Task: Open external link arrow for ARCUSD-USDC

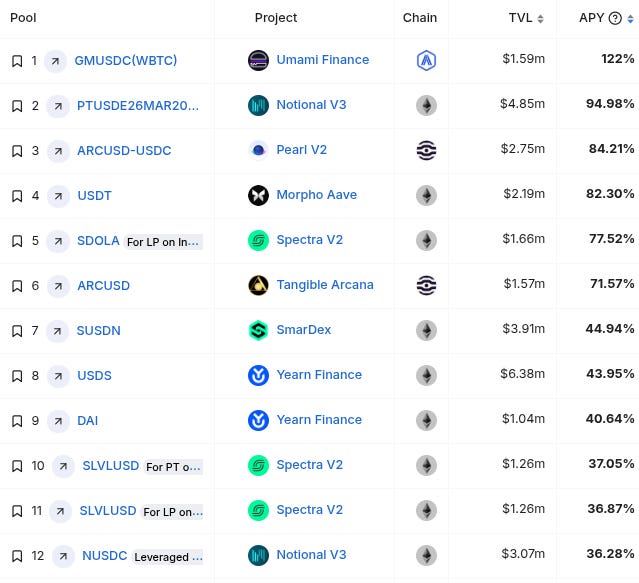Action: [x=58, y=151]
